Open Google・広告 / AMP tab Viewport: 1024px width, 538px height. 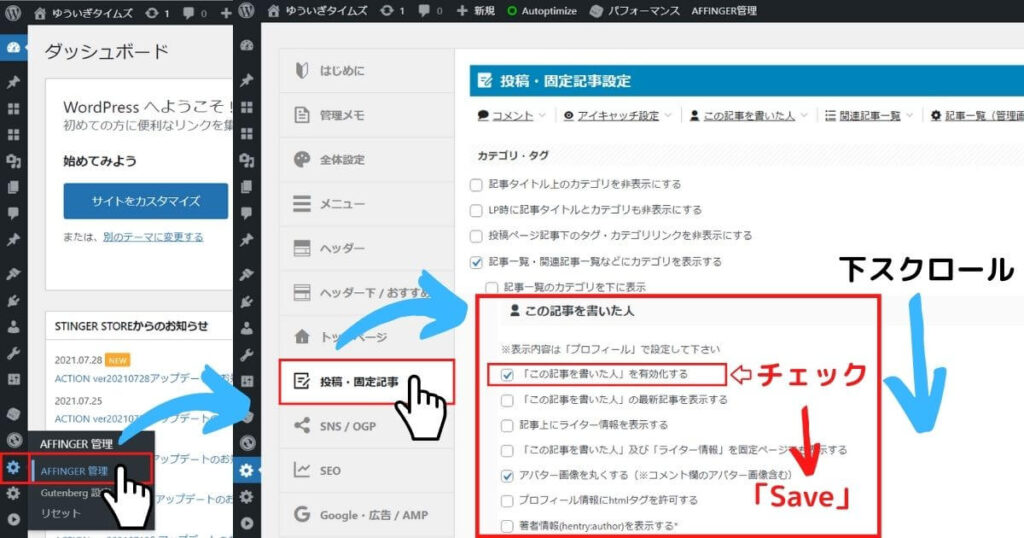click(x=366, y=514)
